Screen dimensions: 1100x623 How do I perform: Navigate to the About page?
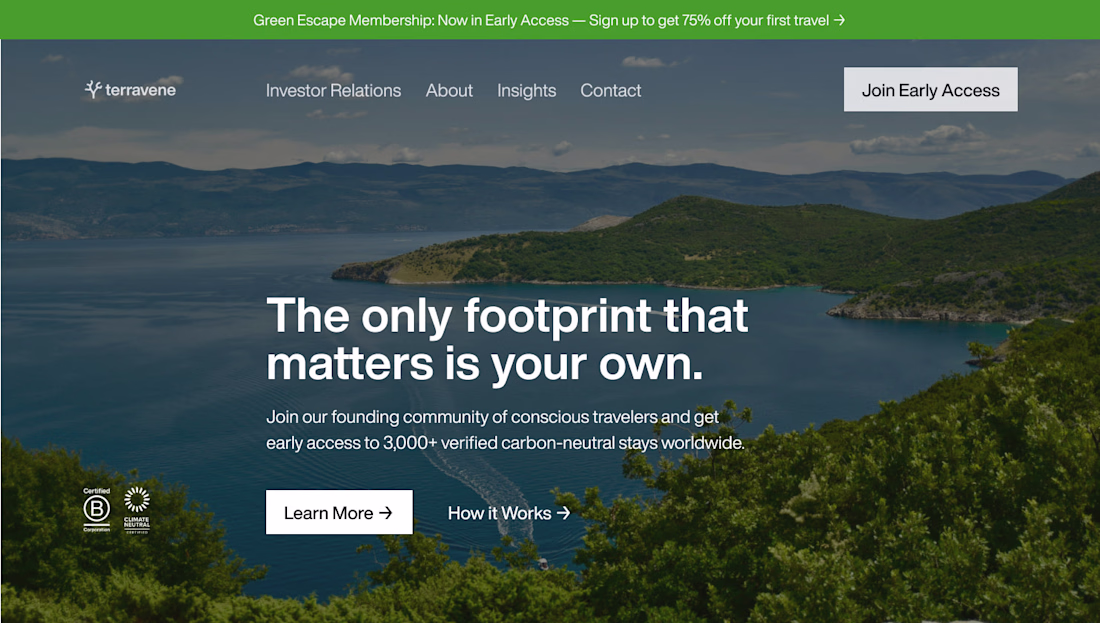(x=449, y=91)
